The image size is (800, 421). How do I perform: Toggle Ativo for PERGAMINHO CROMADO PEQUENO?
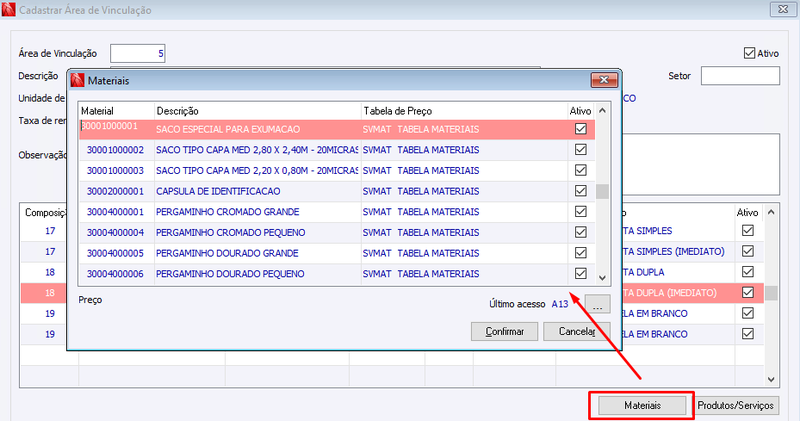pyautogui.click(x=581, y=232)
